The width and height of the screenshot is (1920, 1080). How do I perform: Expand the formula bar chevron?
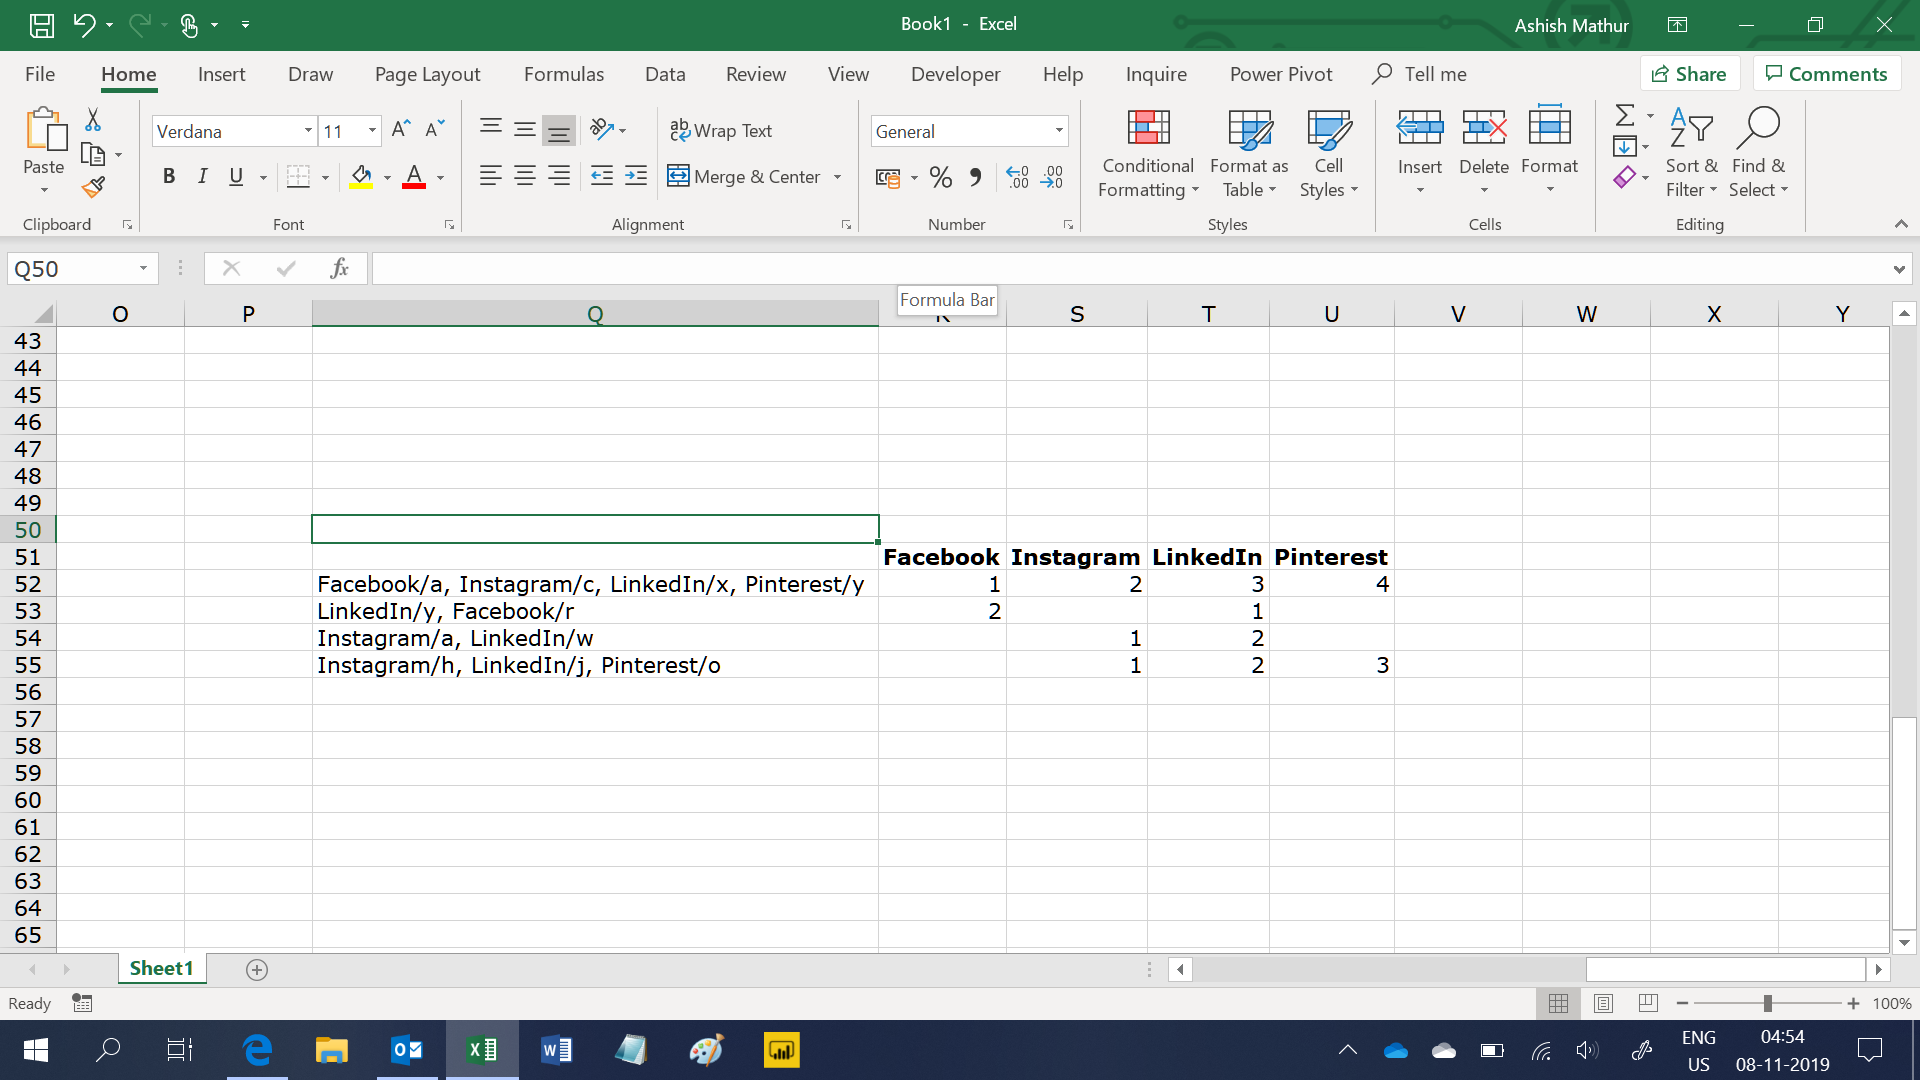(1898, 269)
